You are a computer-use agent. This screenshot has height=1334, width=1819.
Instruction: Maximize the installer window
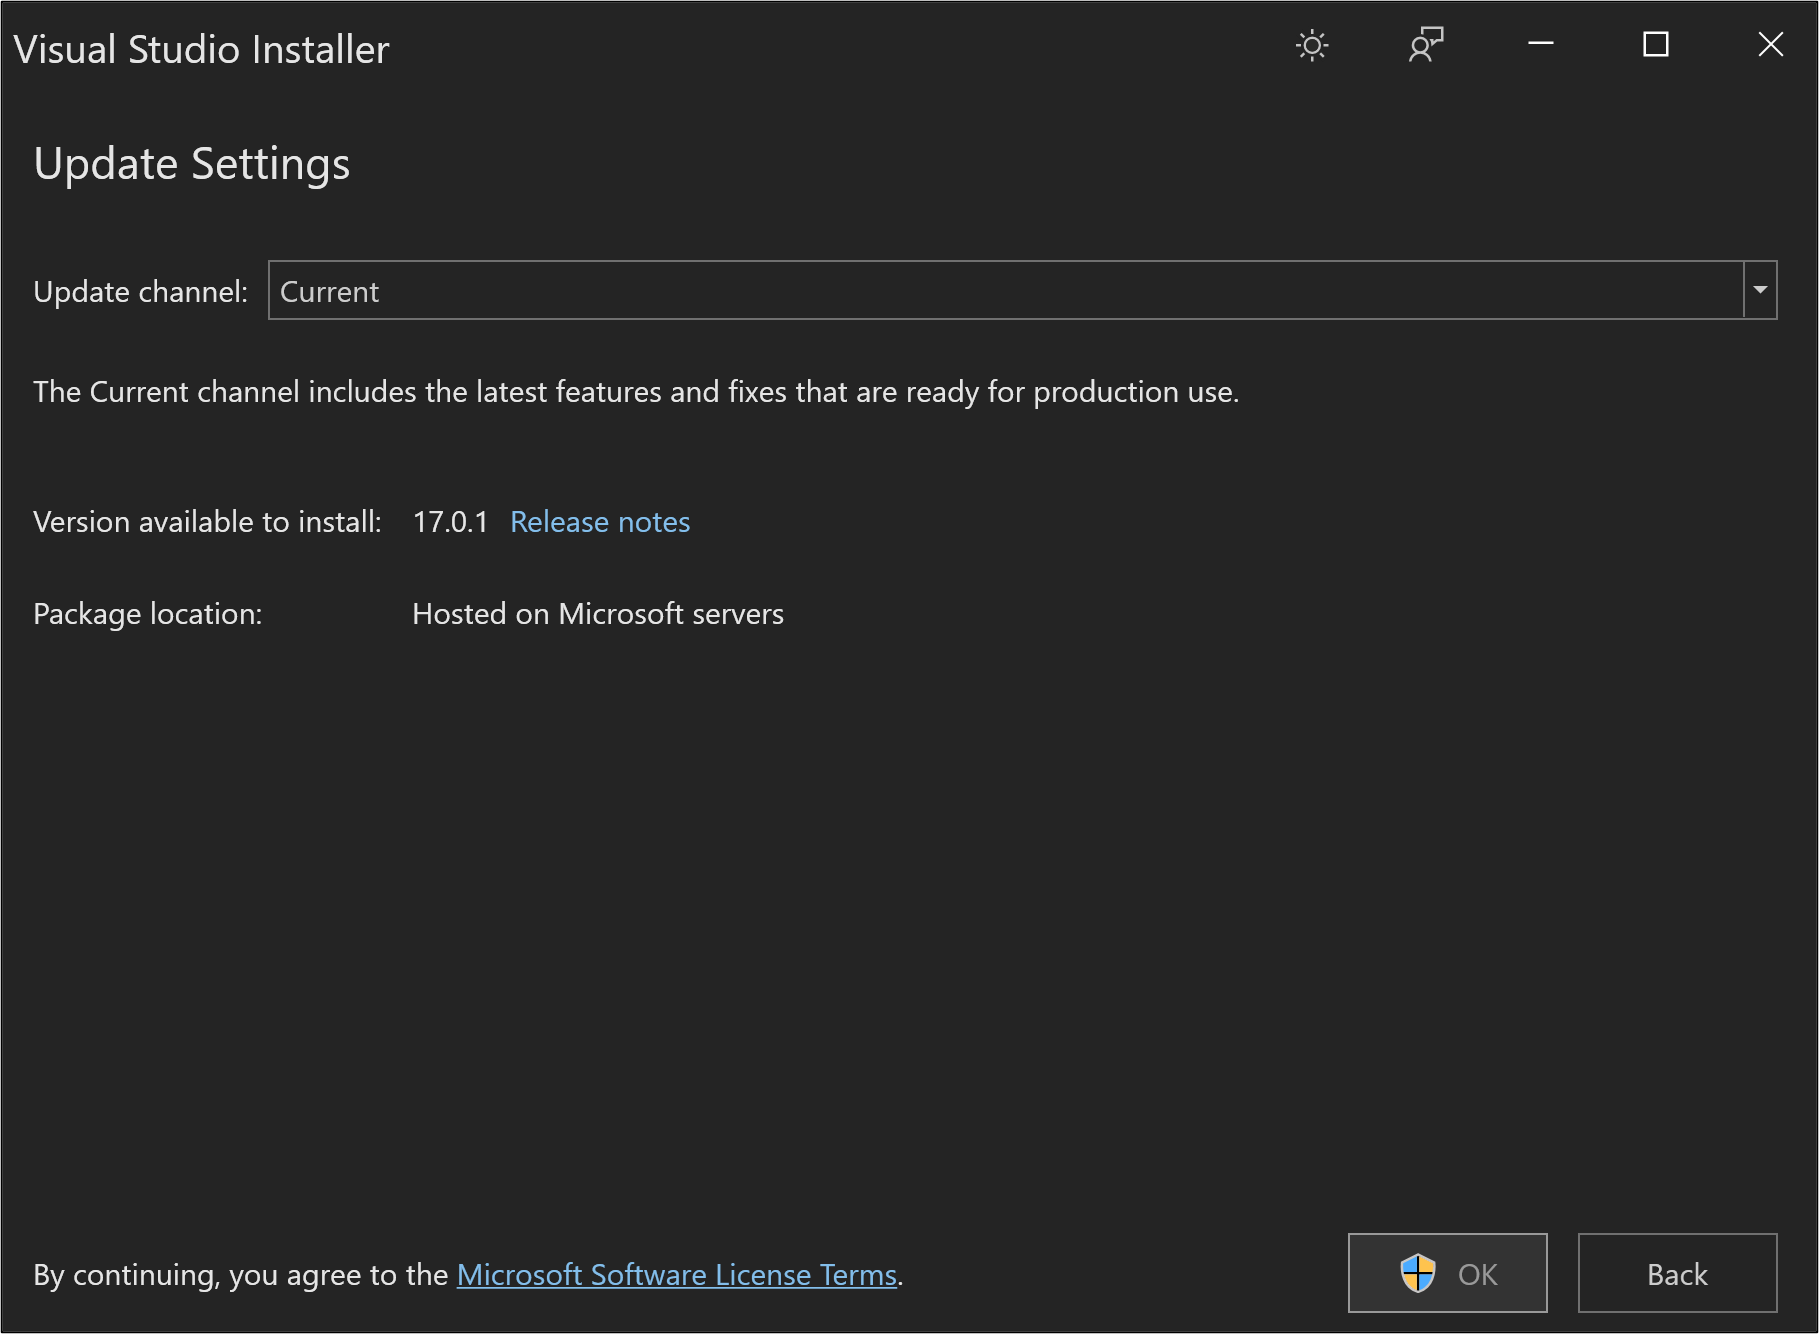coord(1656,44)
